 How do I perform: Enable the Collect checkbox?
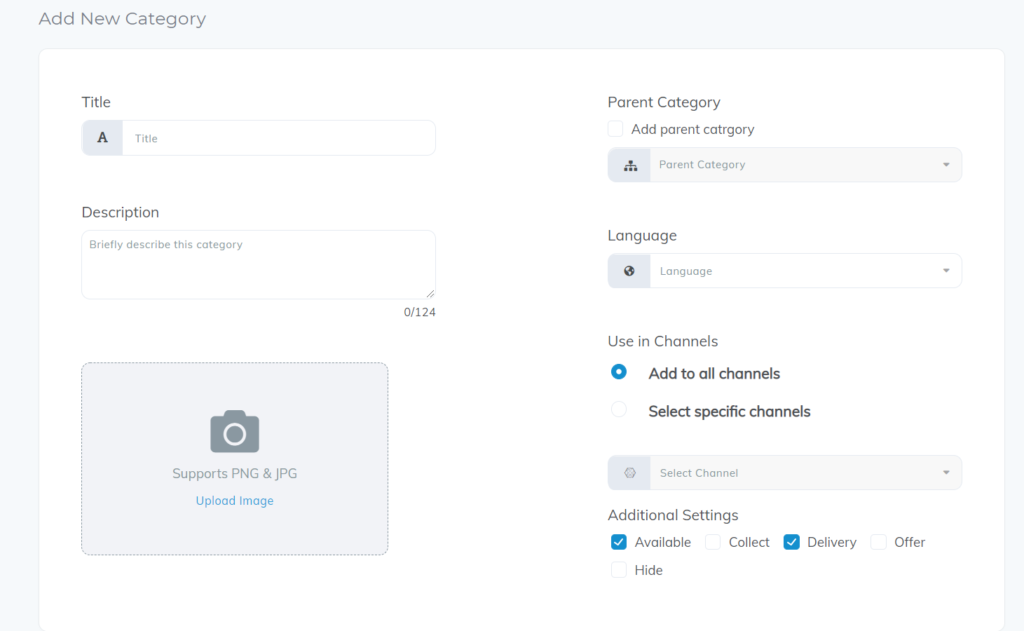coord(712,542)
